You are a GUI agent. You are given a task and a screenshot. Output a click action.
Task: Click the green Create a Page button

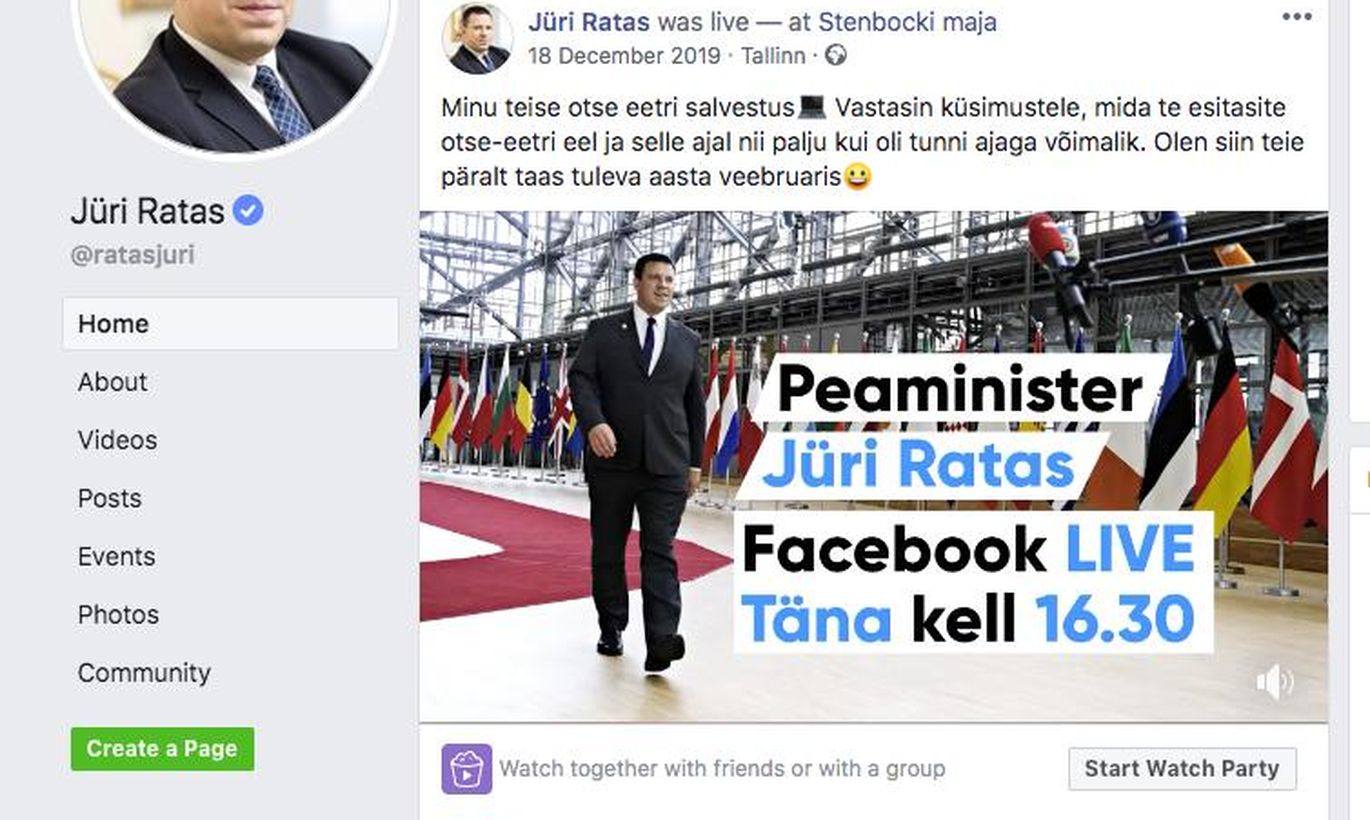[162, 749]
